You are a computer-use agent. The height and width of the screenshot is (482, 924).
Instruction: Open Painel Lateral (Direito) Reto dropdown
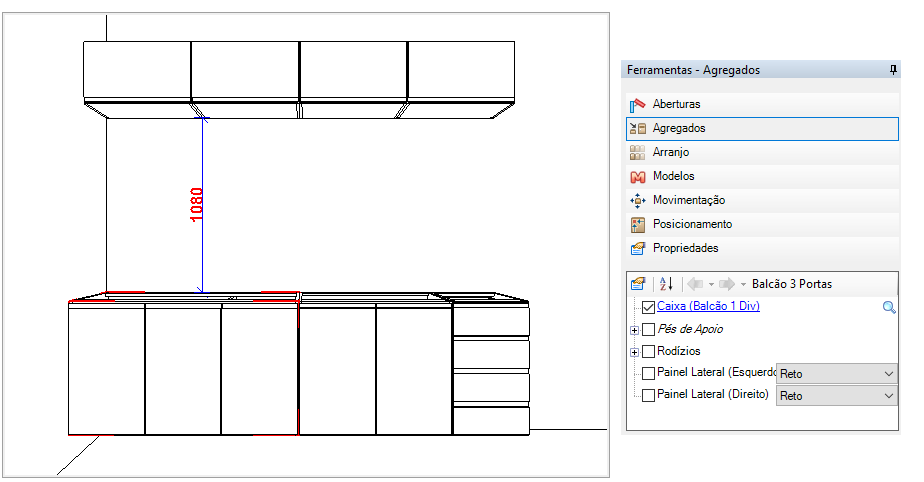pyautogui.click(x=837, y=396)
